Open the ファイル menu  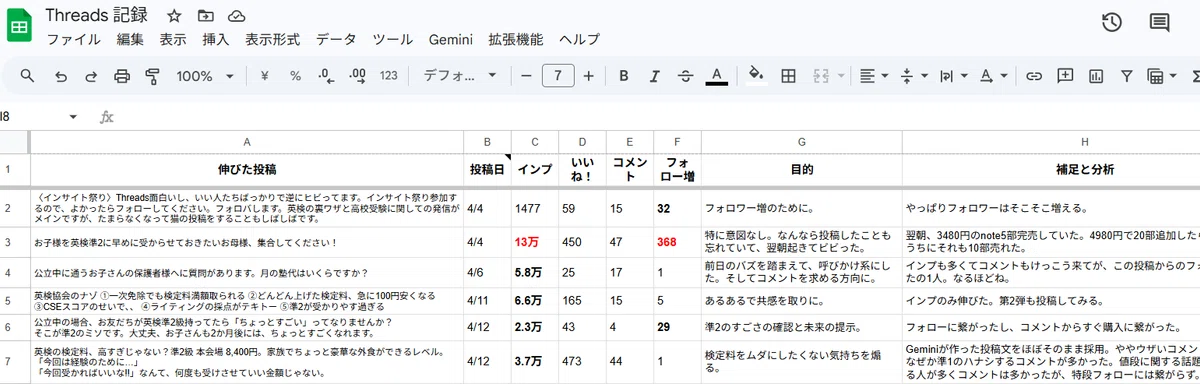[73, 40]
